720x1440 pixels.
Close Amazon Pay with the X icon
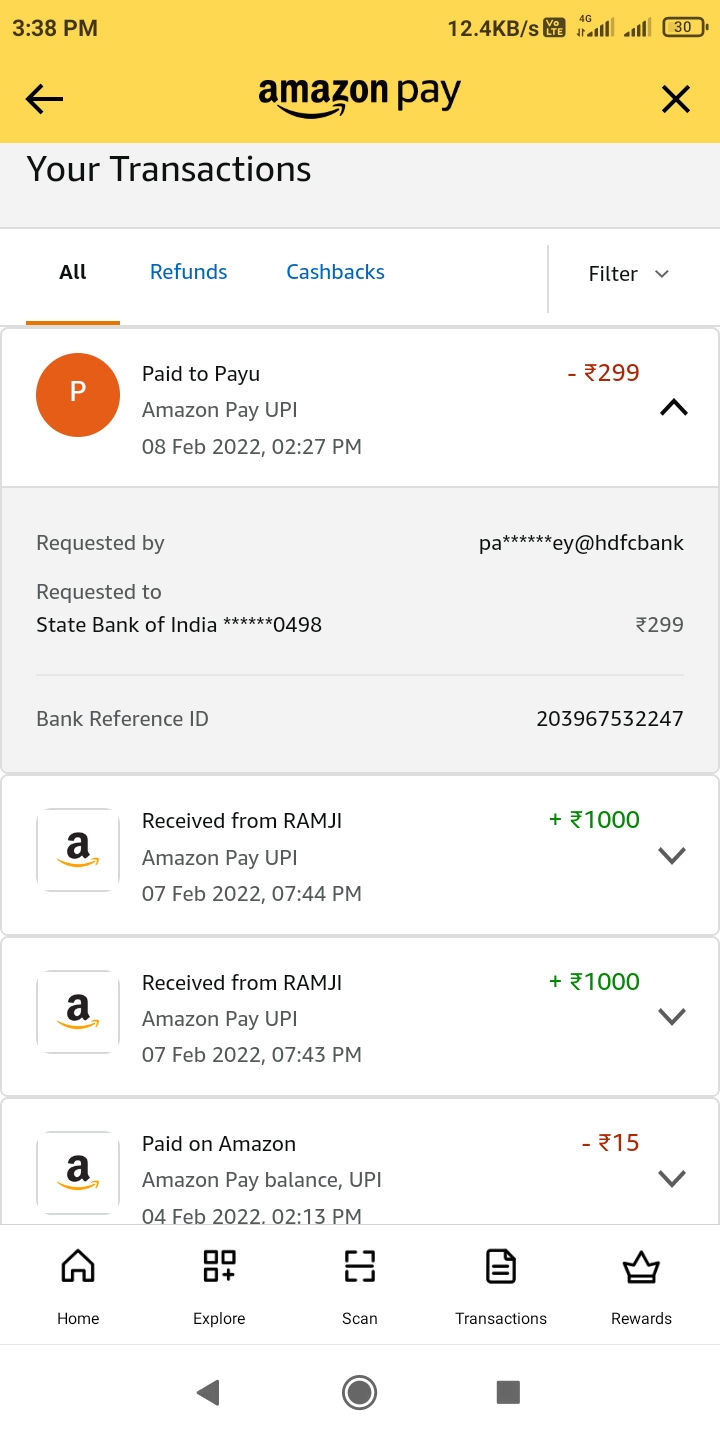point(676,98)
